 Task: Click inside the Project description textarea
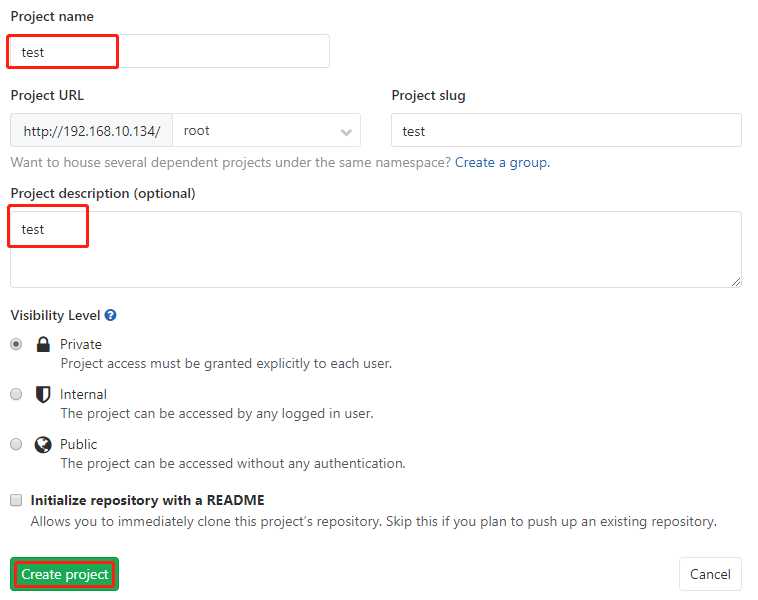(x=376, y=249)
